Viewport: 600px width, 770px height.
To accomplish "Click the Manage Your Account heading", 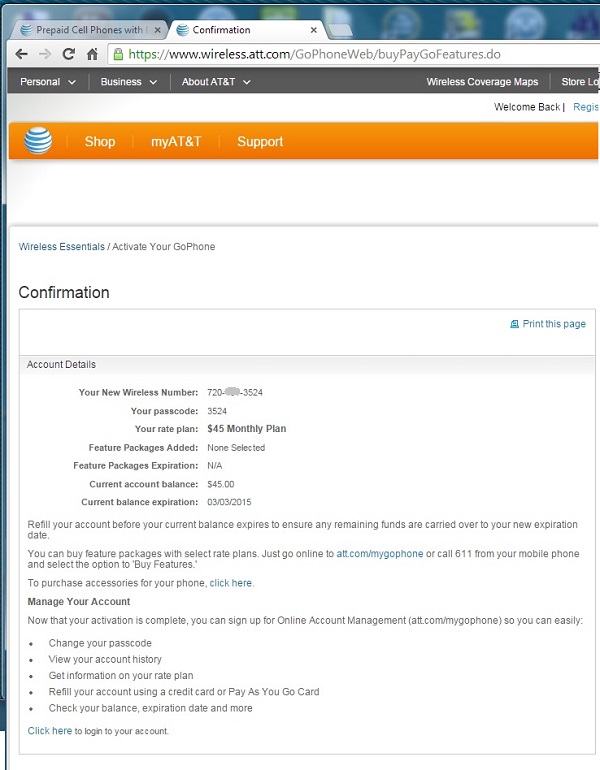I will click(x=79, y=602).
